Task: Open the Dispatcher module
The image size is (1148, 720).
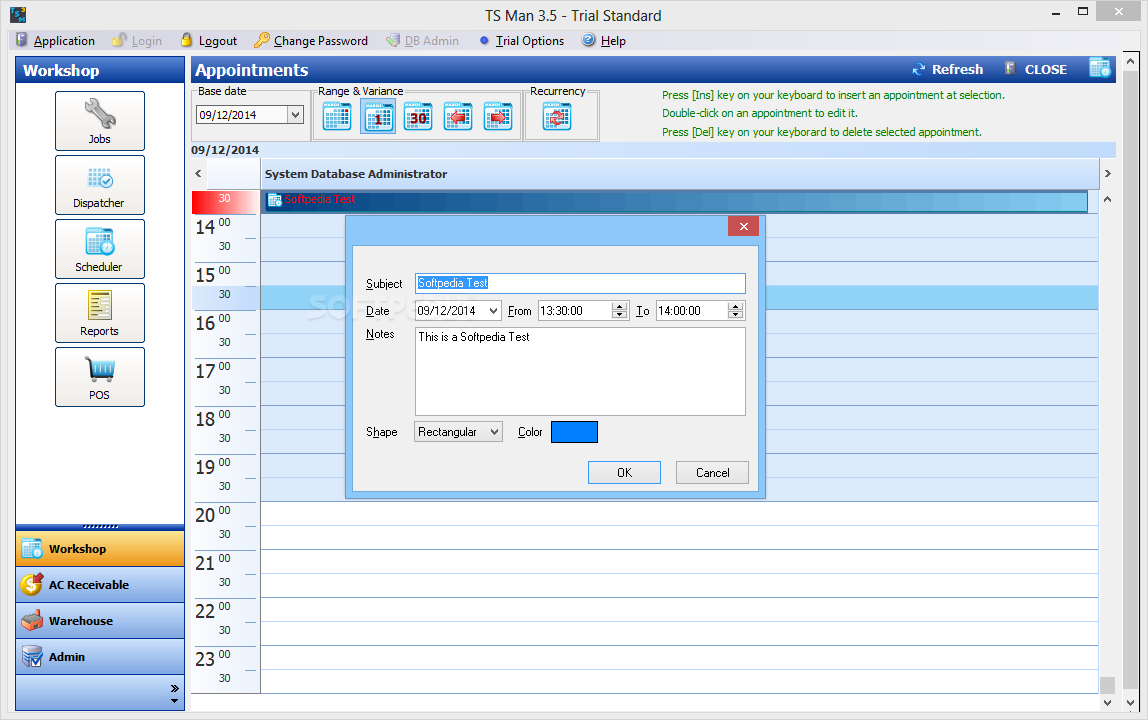Action: (x=100, y=185)
